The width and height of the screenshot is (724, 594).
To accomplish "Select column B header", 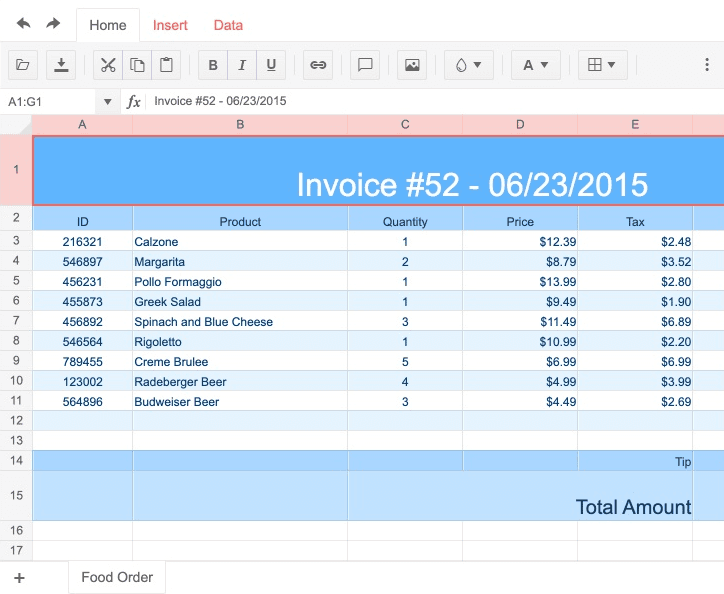I will (x=240, y=125).
